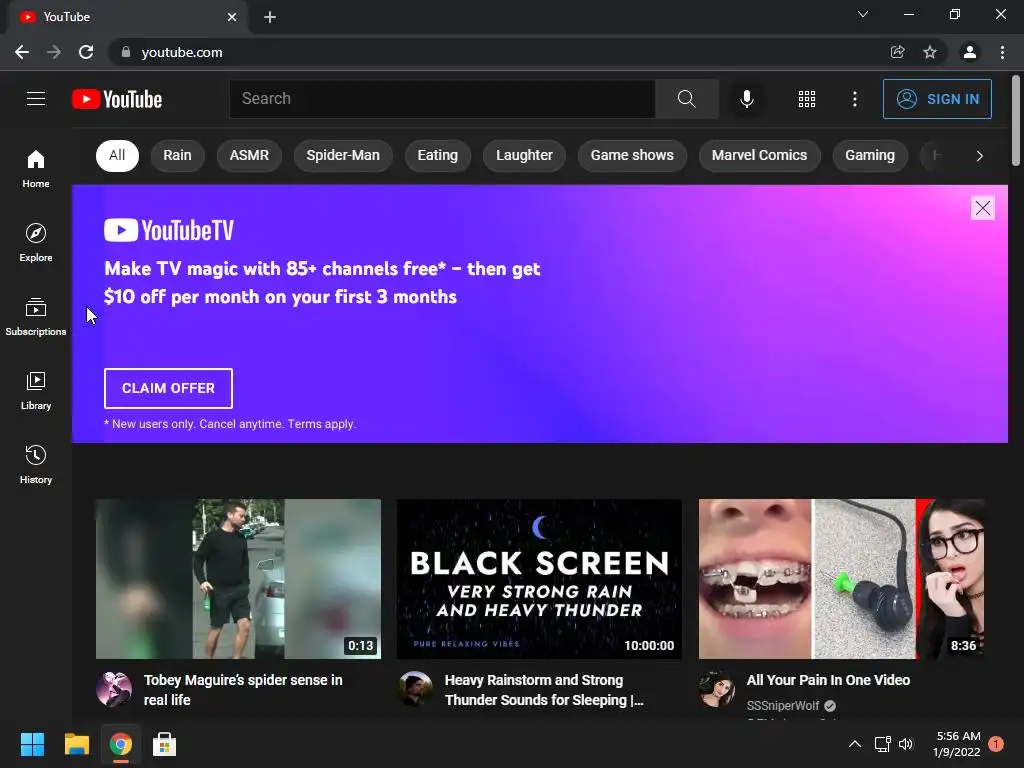Click in the Search input field
Viewport: 1024px width, 768px height.
point(442,99)
